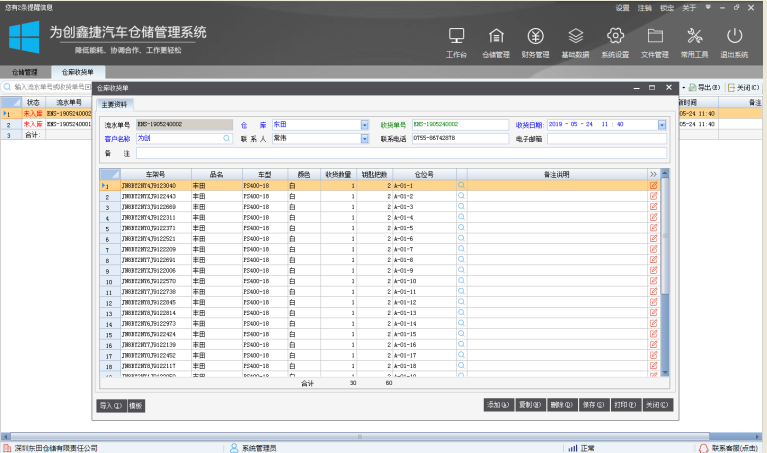Click the 保存(S) save button
Image resolution: width=767 pixels, height=453 pixels.
pyautogui.click(x=594, y=405)
